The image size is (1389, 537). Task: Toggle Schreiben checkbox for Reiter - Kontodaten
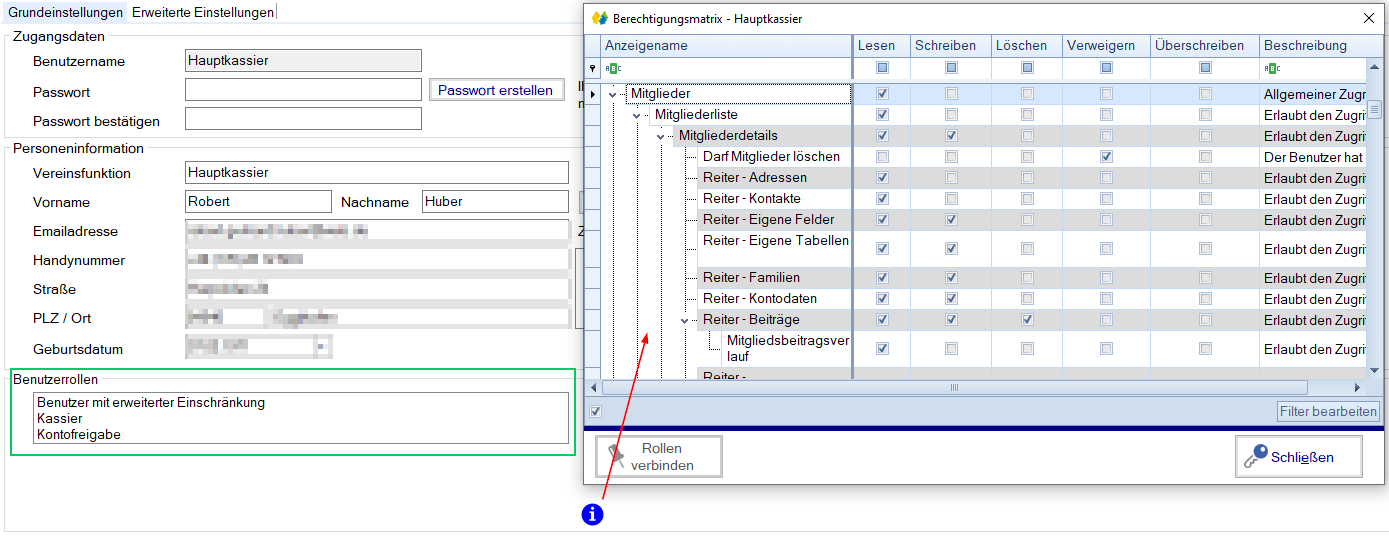[951, 299]
